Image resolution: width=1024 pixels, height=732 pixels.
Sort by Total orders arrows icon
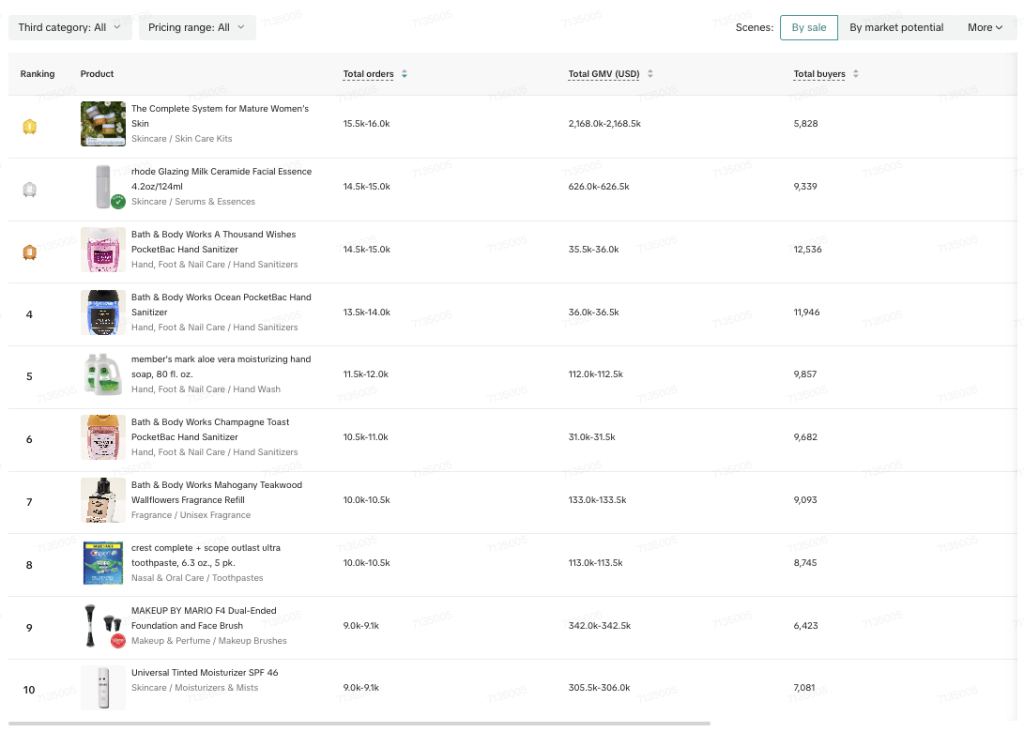404,74
